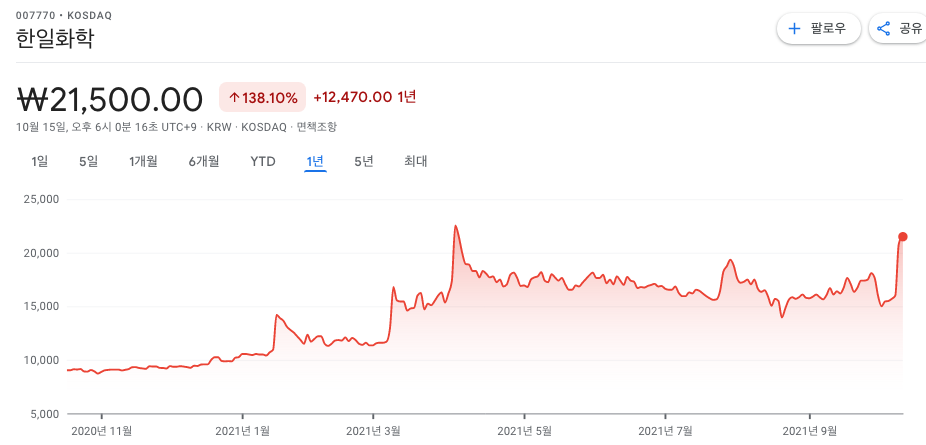
Task: Open the 최대 range tab
Action: pyautogui.click(x=416, y=161)
